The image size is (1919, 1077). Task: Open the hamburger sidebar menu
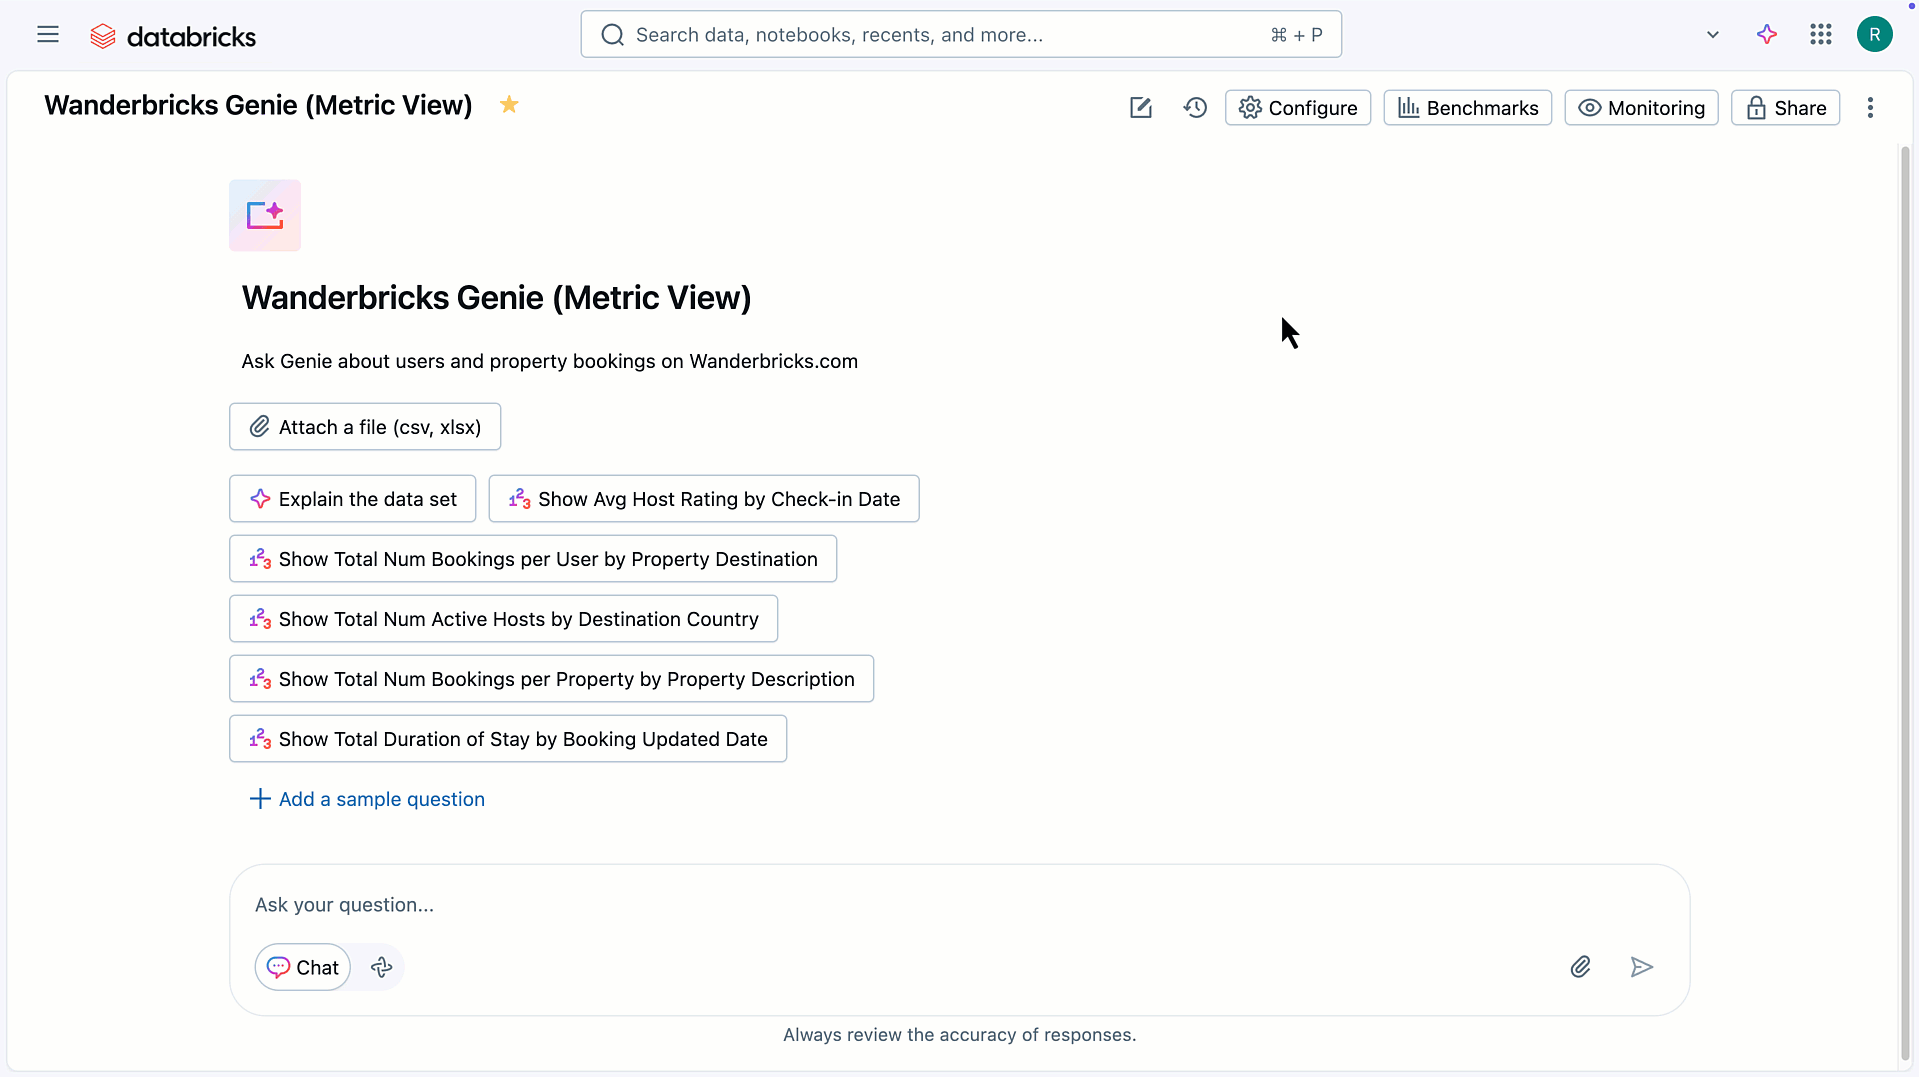[48, 35]
